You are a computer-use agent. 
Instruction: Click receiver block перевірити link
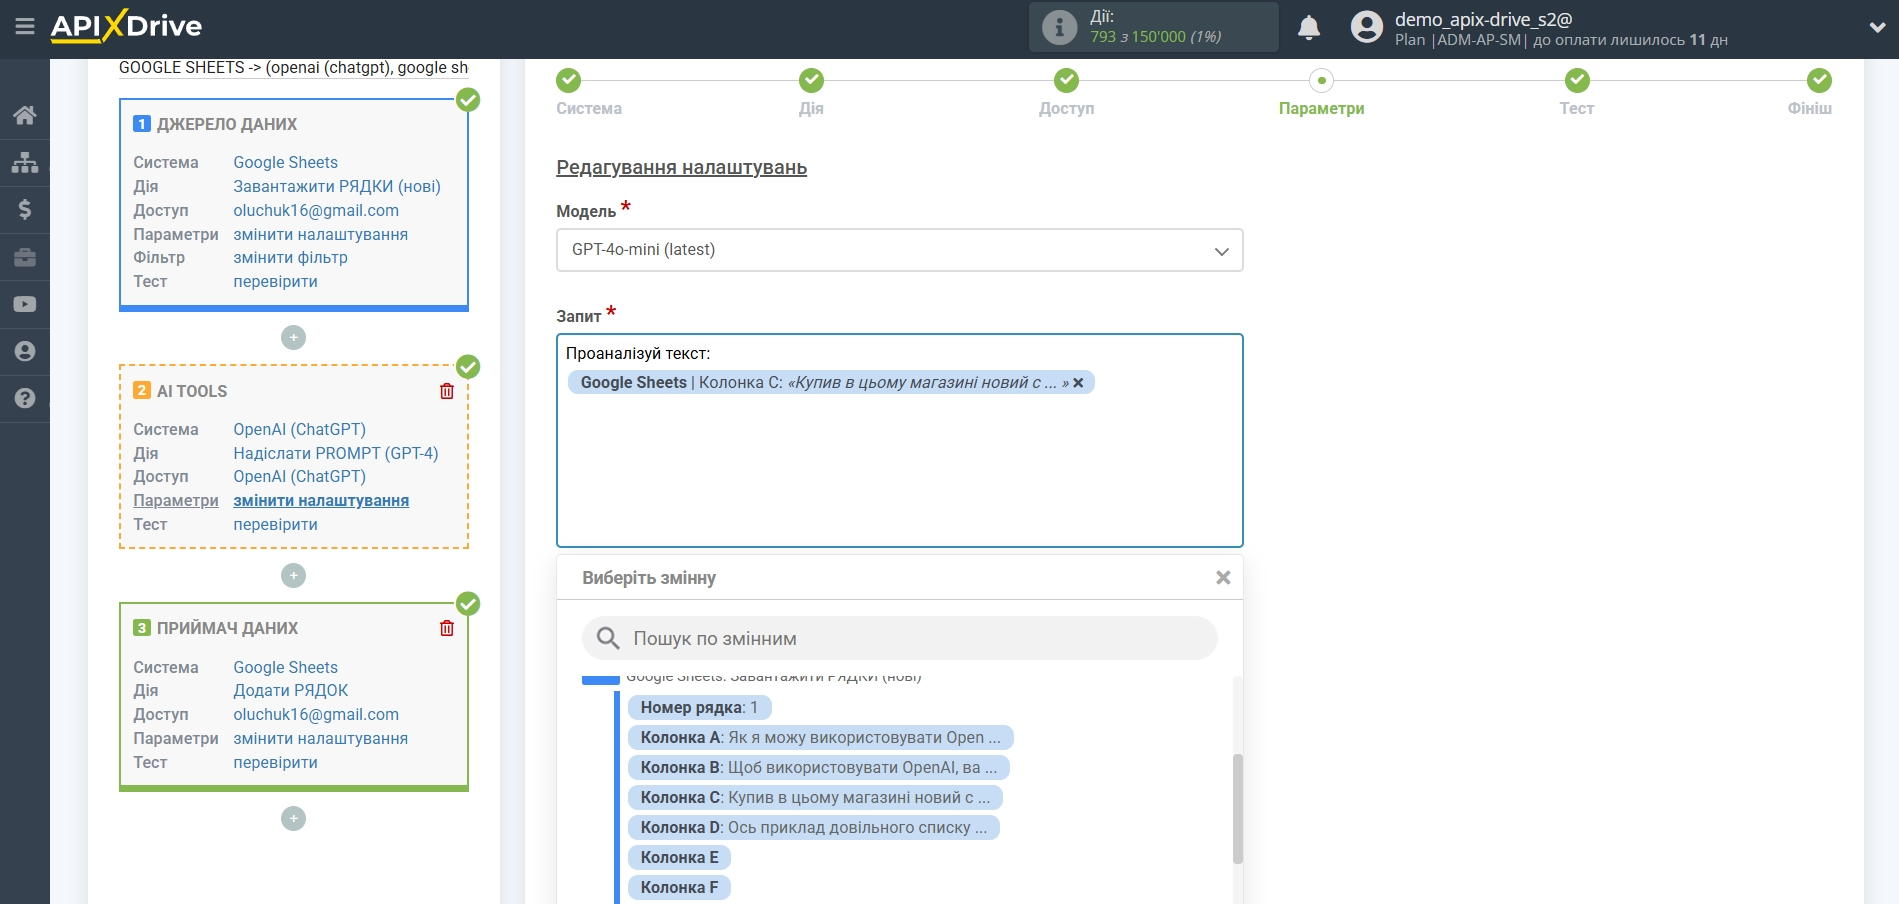click(x=275, y=762)
